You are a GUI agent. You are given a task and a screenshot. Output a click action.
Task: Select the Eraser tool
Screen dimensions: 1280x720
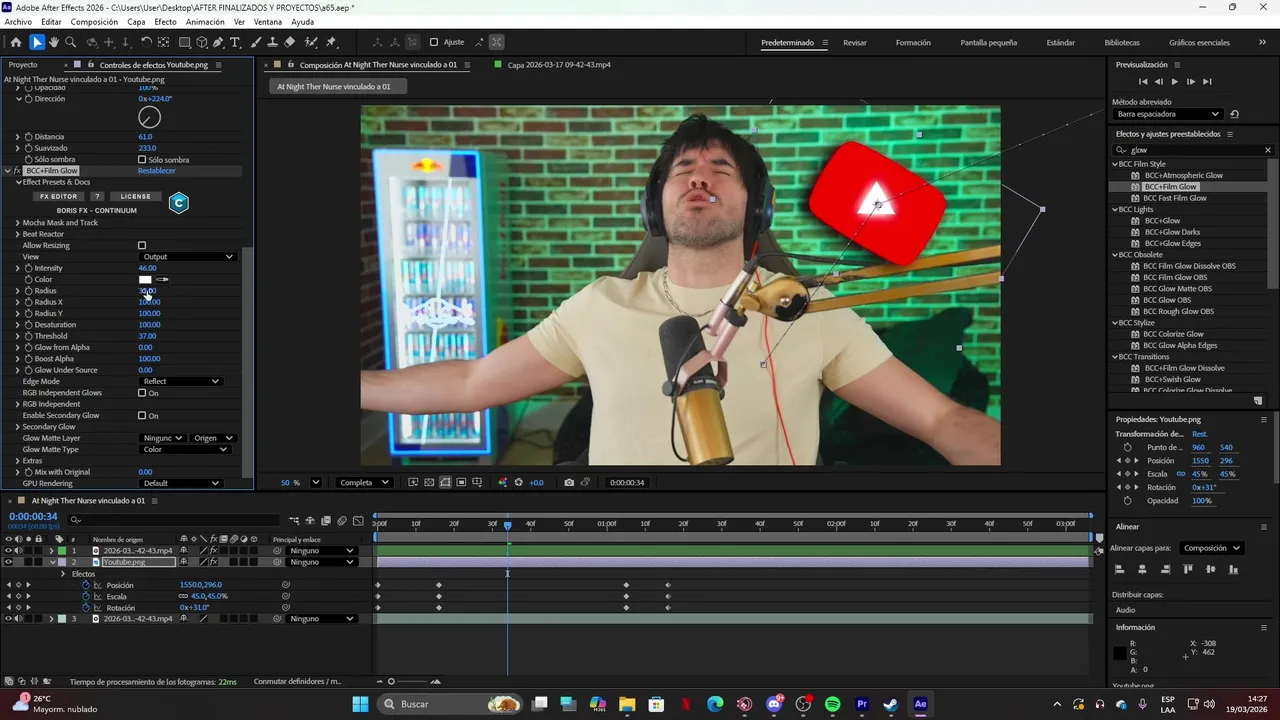290,42
